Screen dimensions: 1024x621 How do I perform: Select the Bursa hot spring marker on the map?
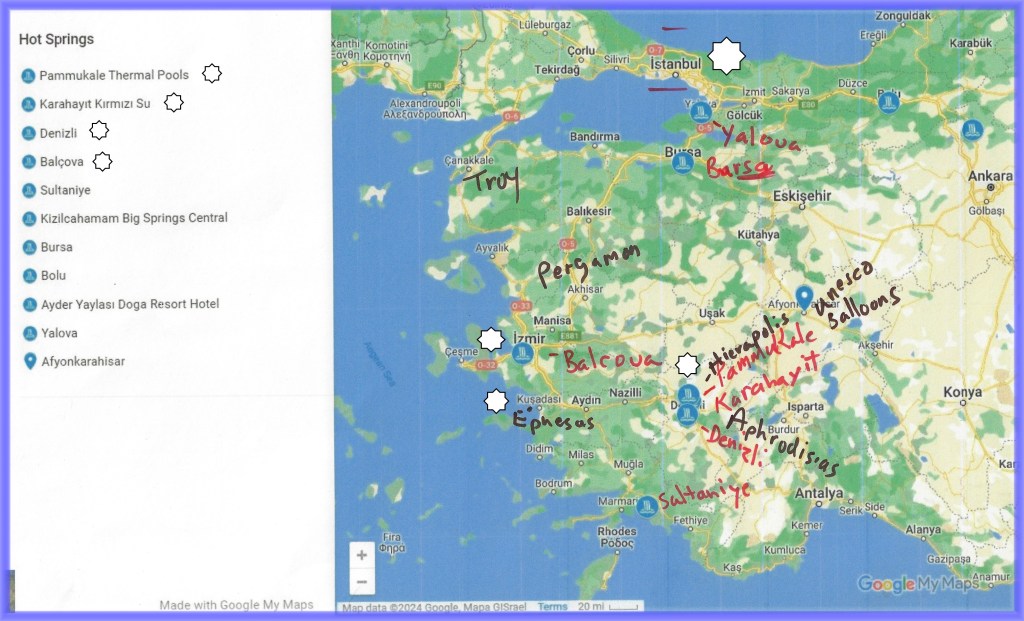682,161
